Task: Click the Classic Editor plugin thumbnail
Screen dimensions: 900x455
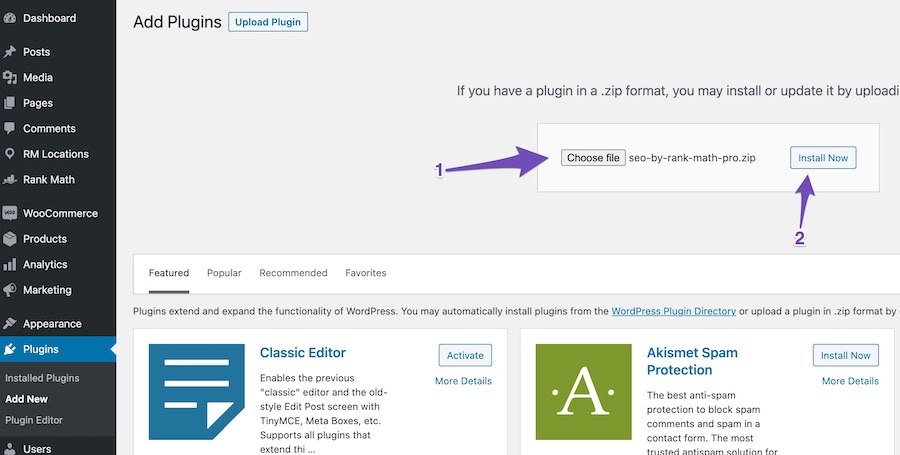Action: [197, 392]
